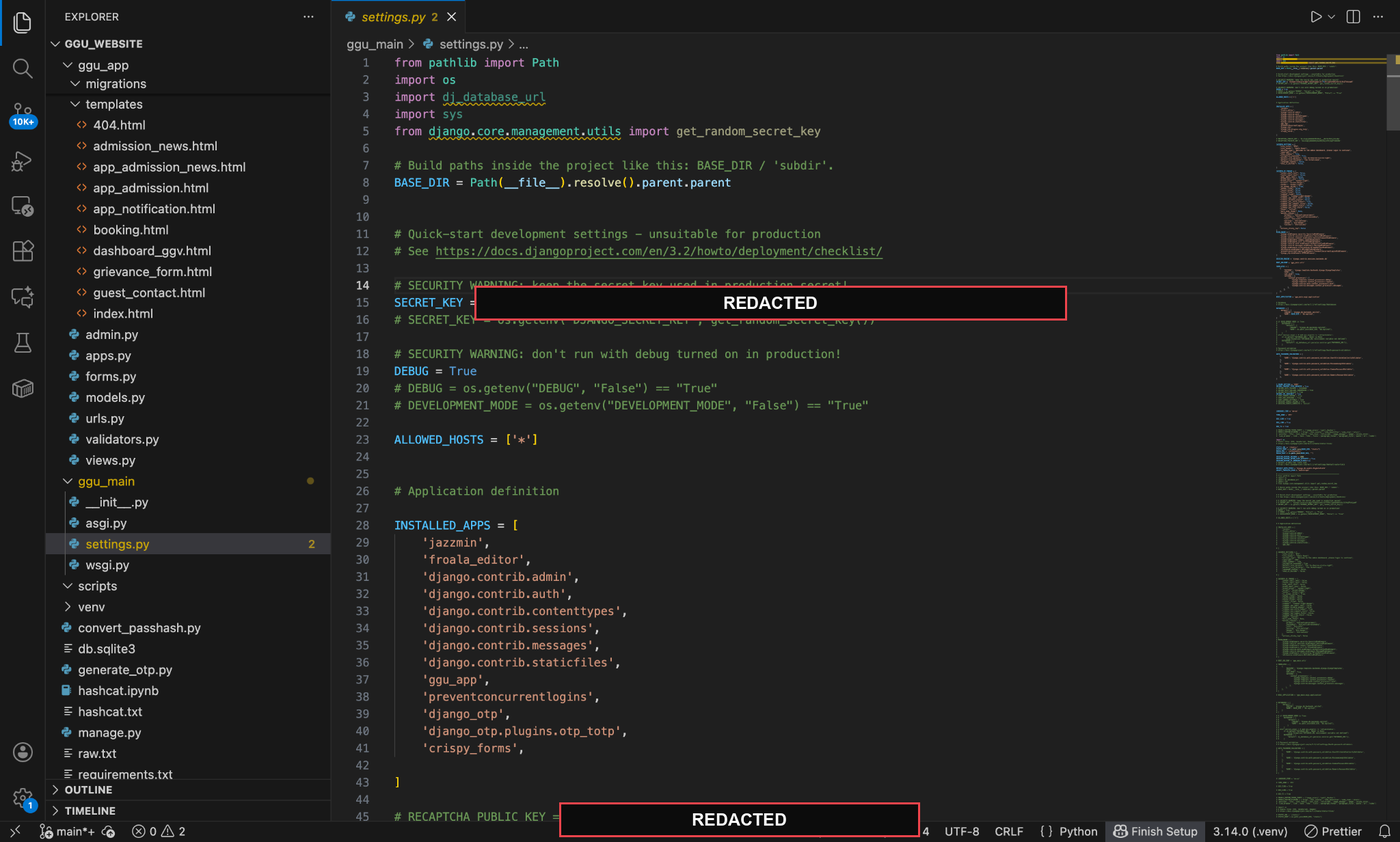
Task: Open the Remote Explorer view
Action: pyautogui.click(x=22, y=206)
